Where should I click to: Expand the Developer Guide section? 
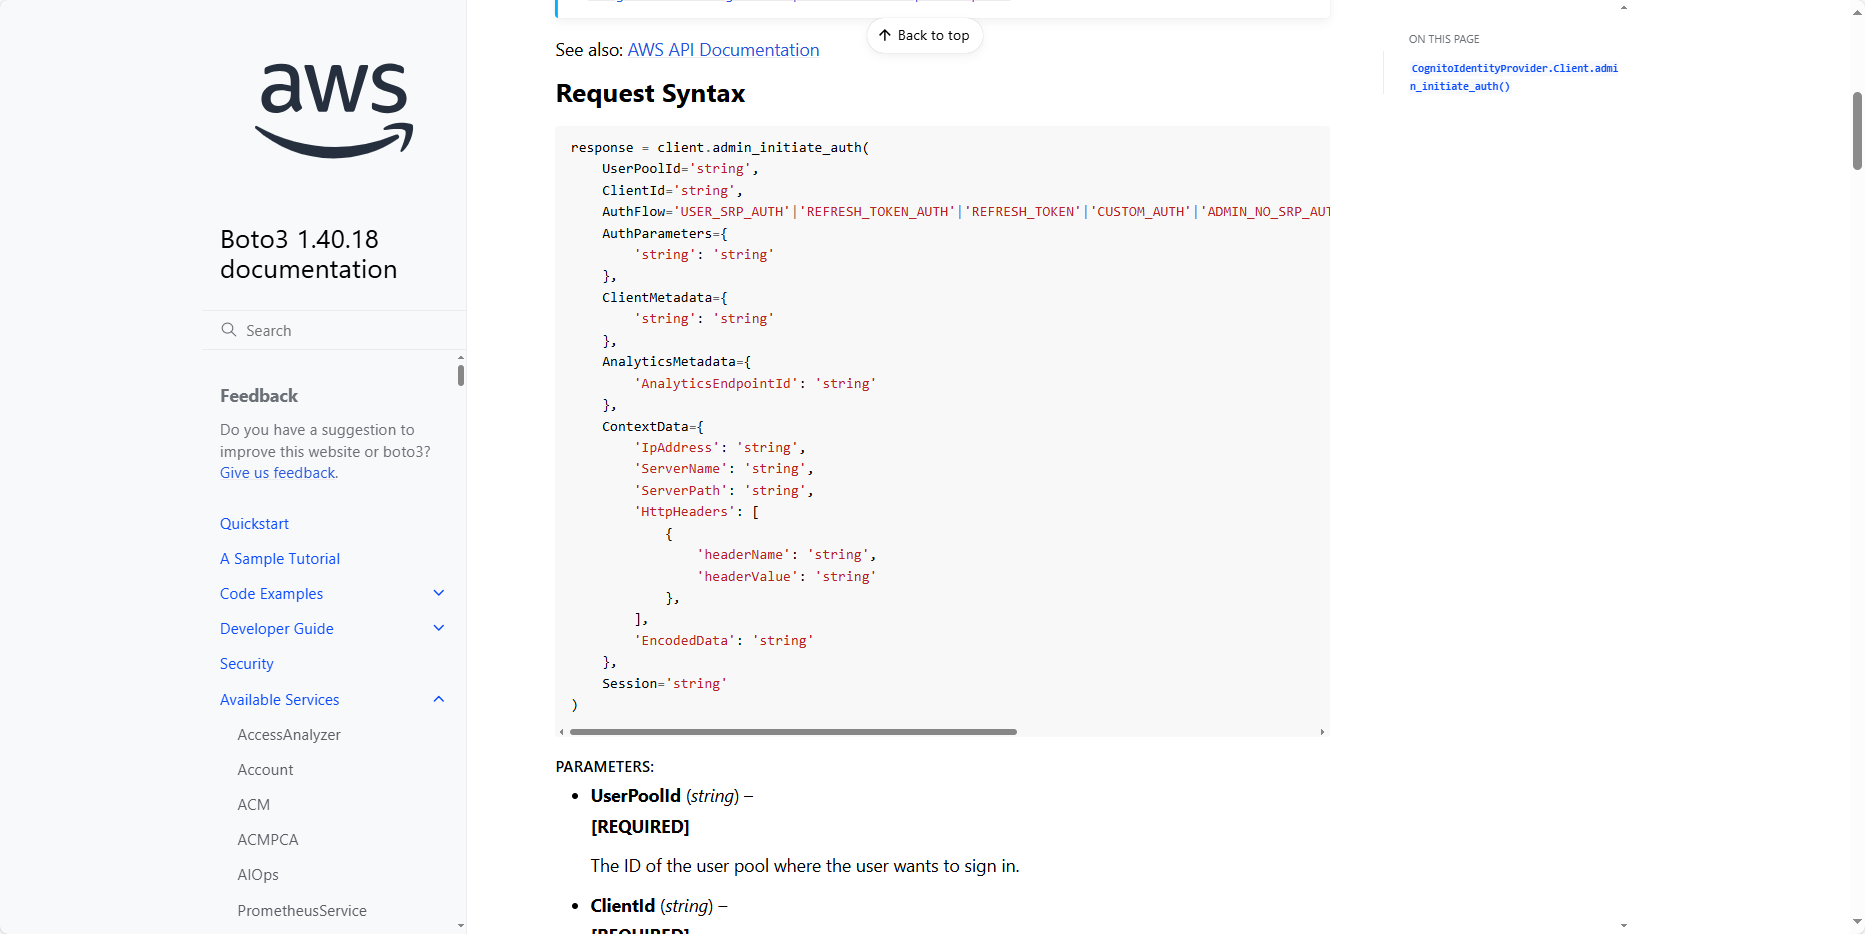click(438, 629)
